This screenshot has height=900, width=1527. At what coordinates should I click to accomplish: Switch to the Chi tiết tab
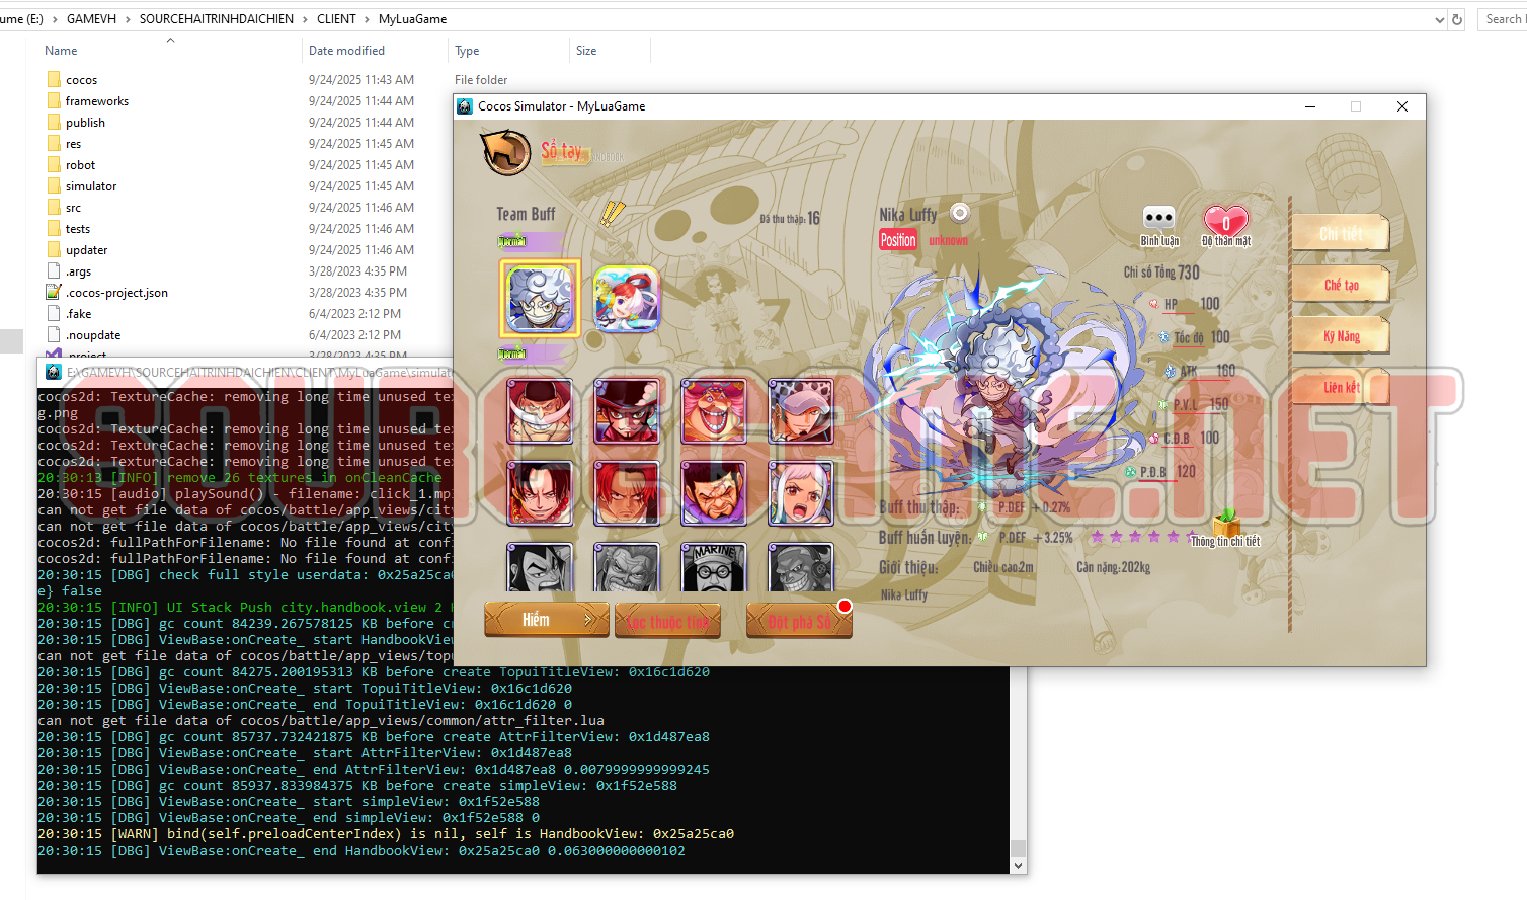tap(1340, 232)
